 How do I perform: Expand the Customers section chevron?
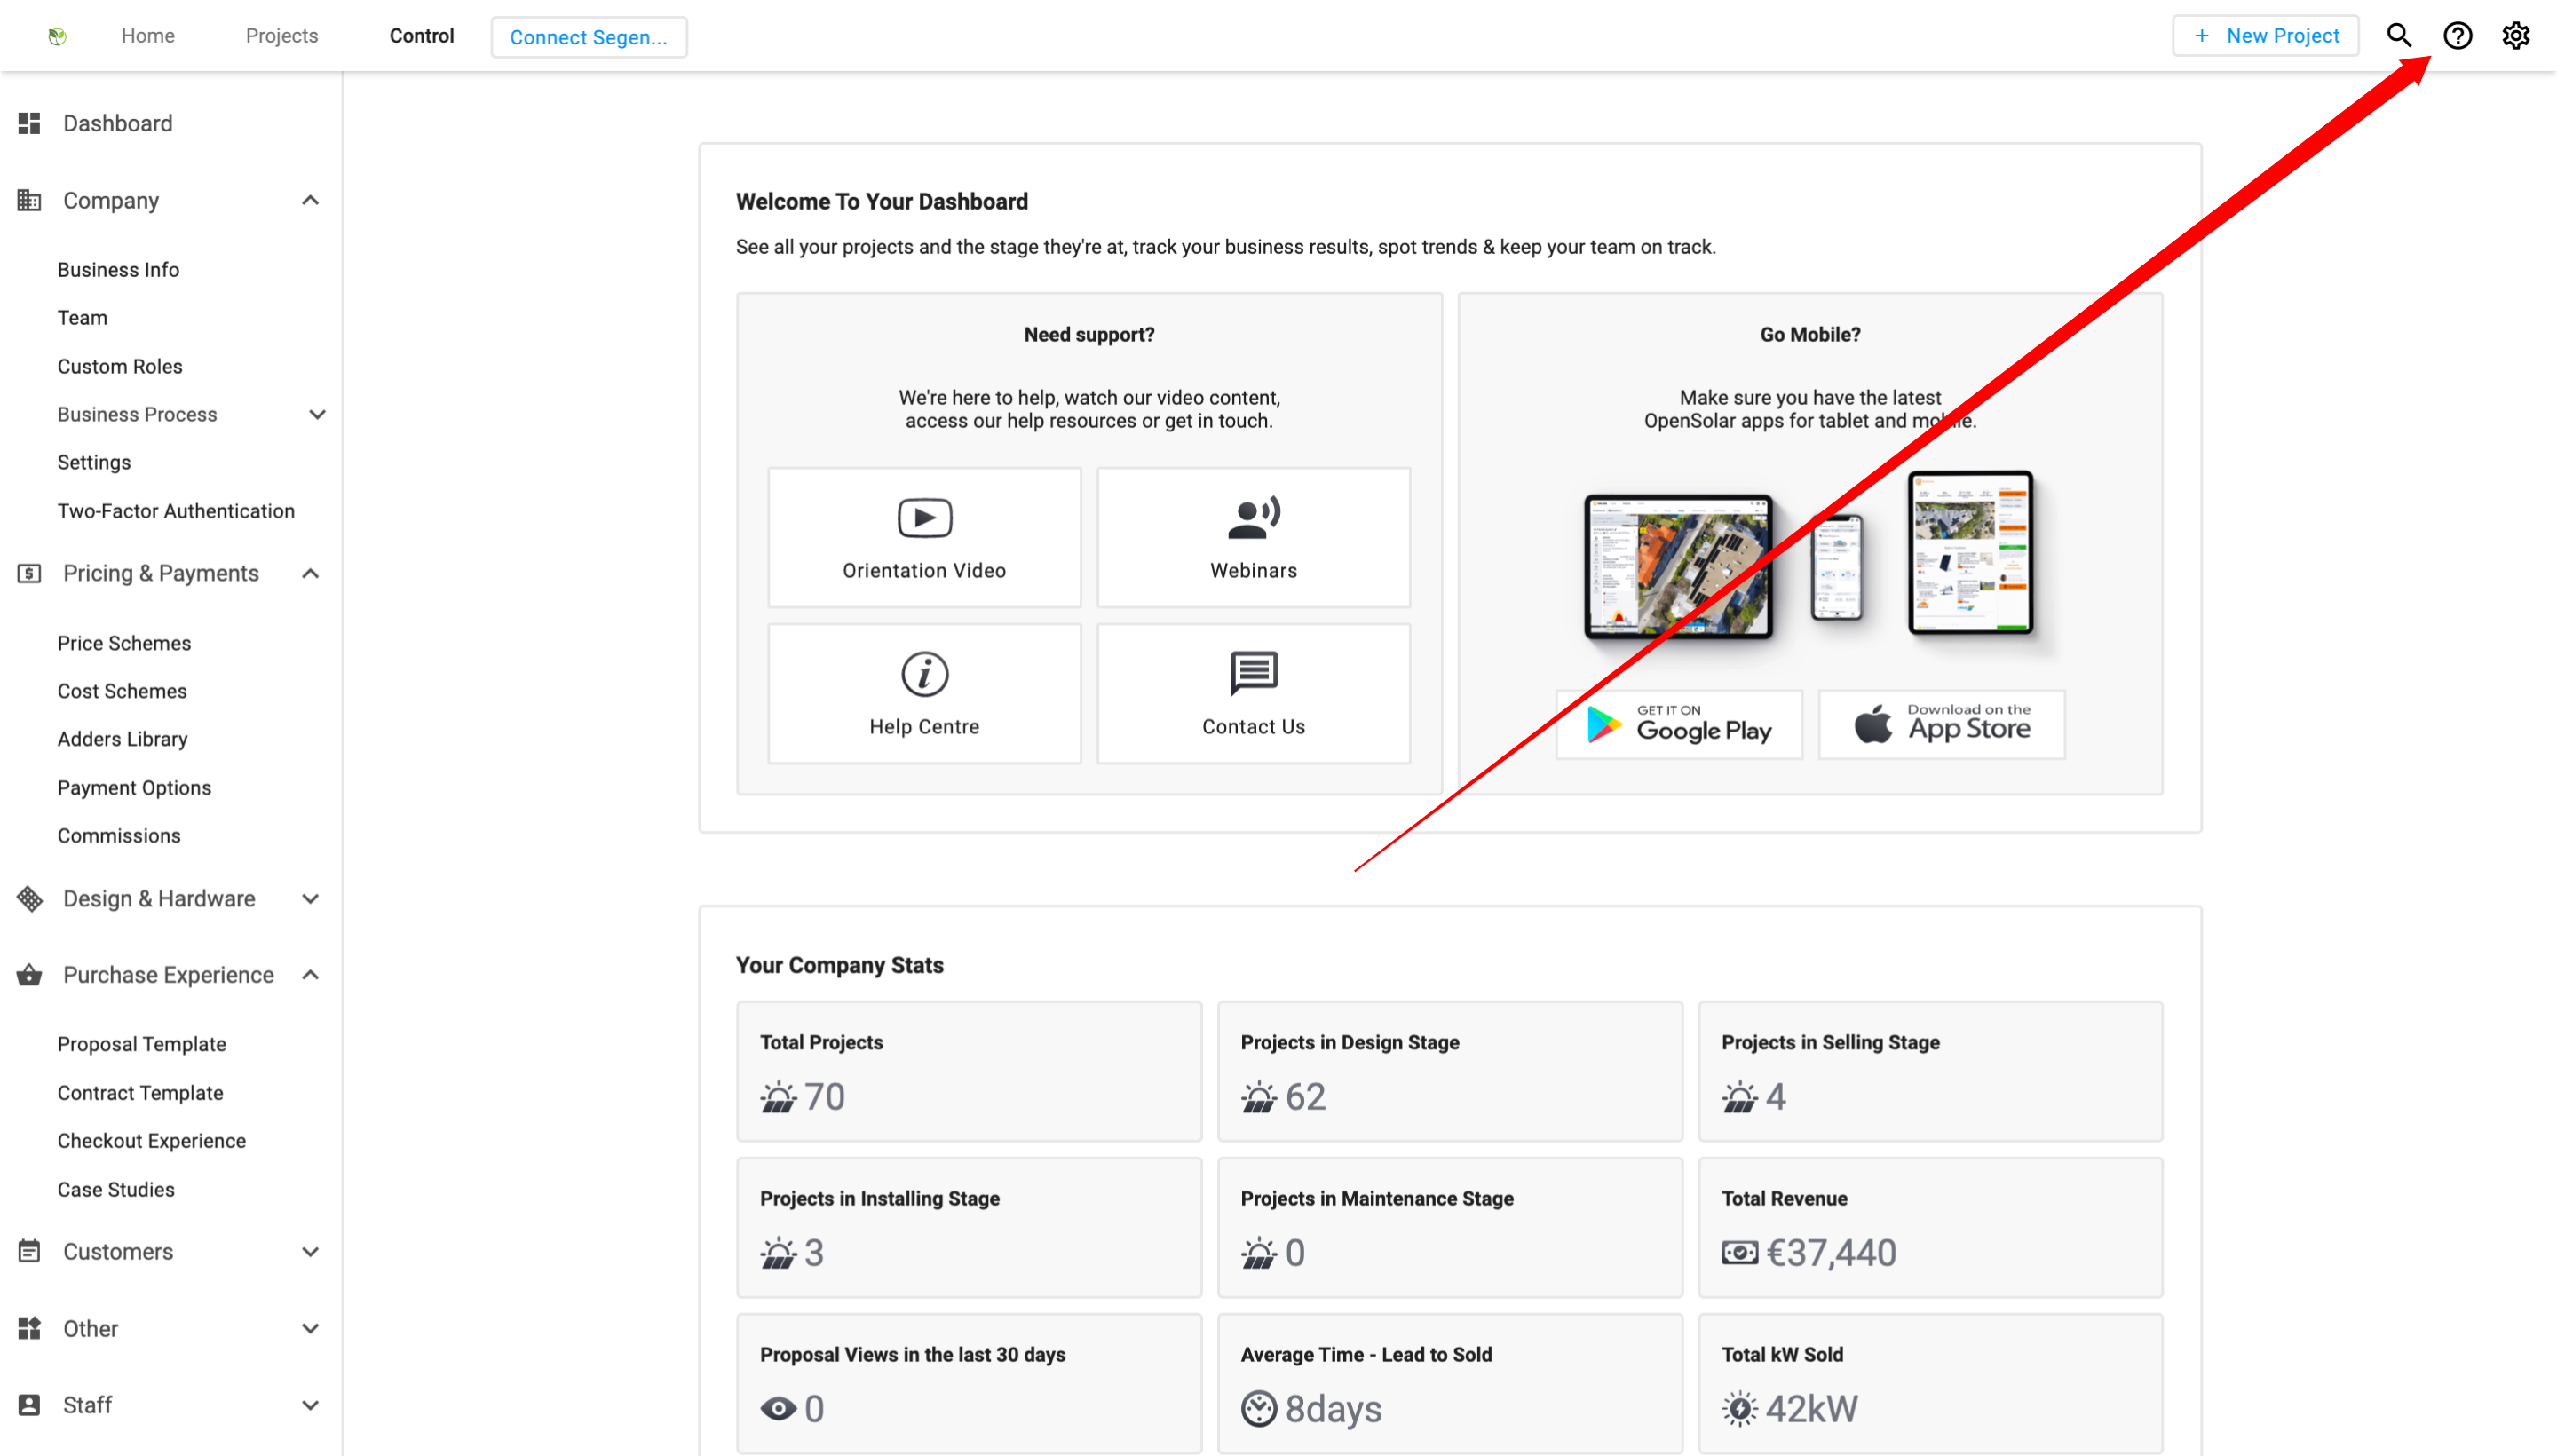310,1251
